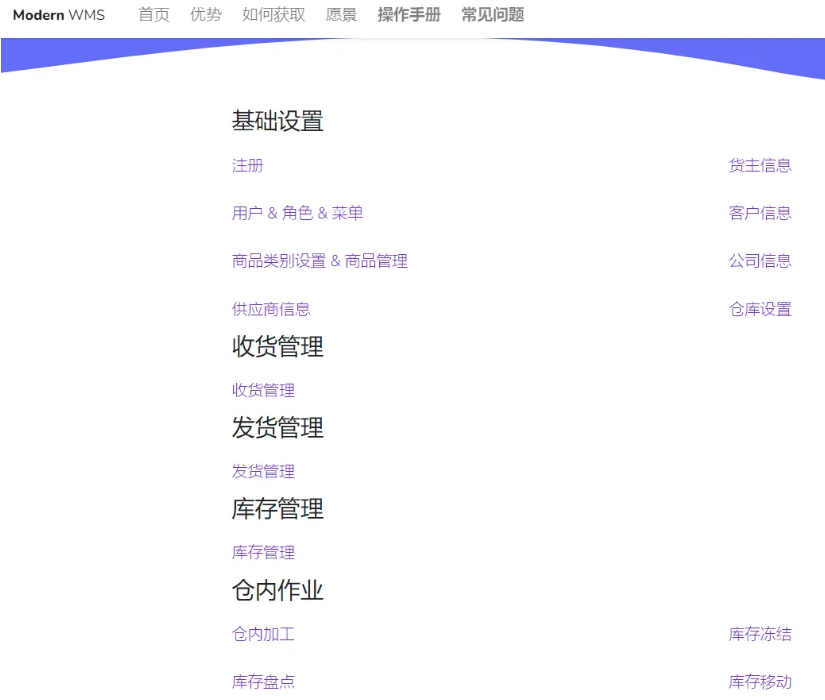Image resolution: width=825 pixels, height=700 pixels.
Task: Click the Modern WMS logo
Action: pyautogui.click(x=58, y=15)
